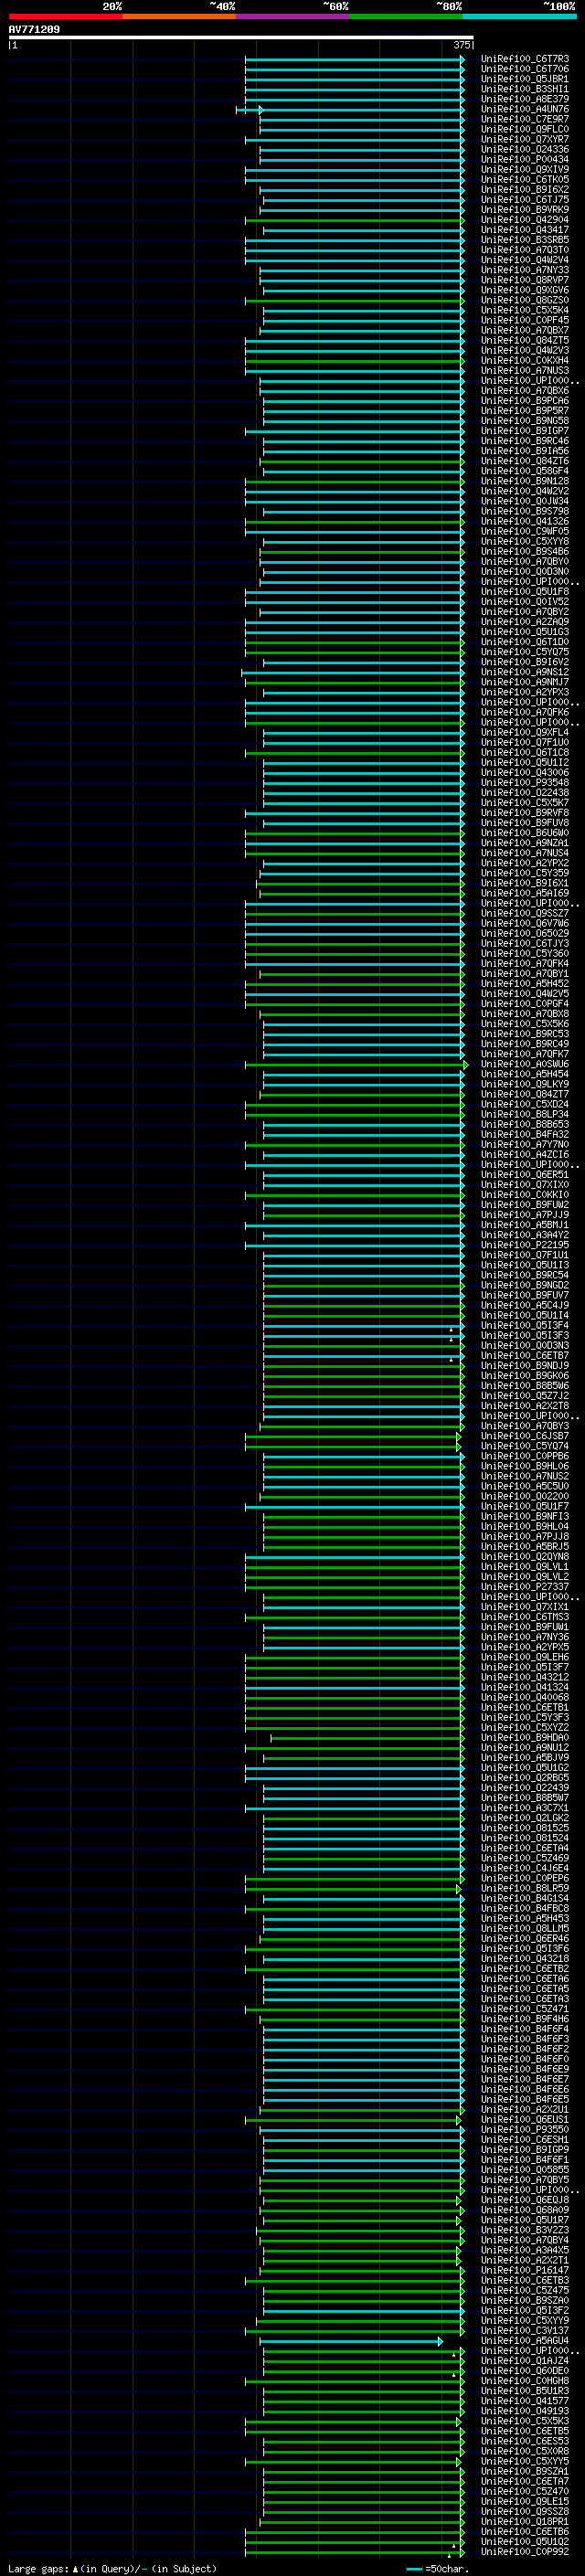
Task: Select hit UniRef100_A7NUS3
Action: (524, 371)
